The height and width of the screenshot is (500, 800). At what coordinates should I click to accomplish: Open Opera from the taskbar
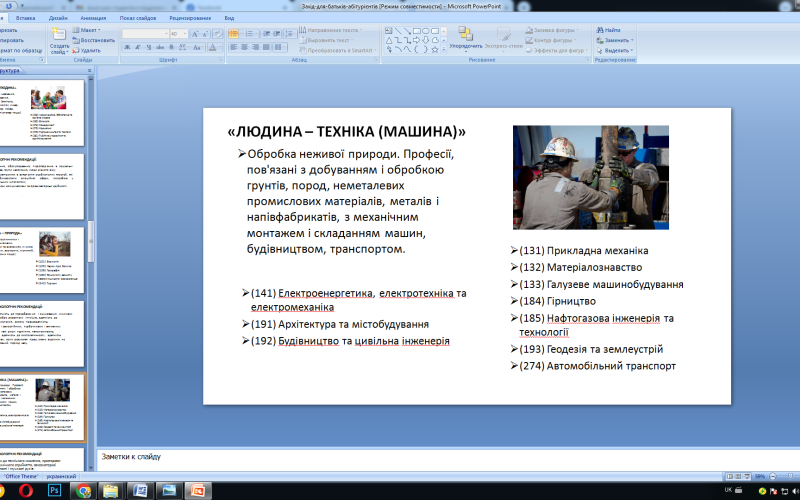pyautogui.click(x=26, y=491)
